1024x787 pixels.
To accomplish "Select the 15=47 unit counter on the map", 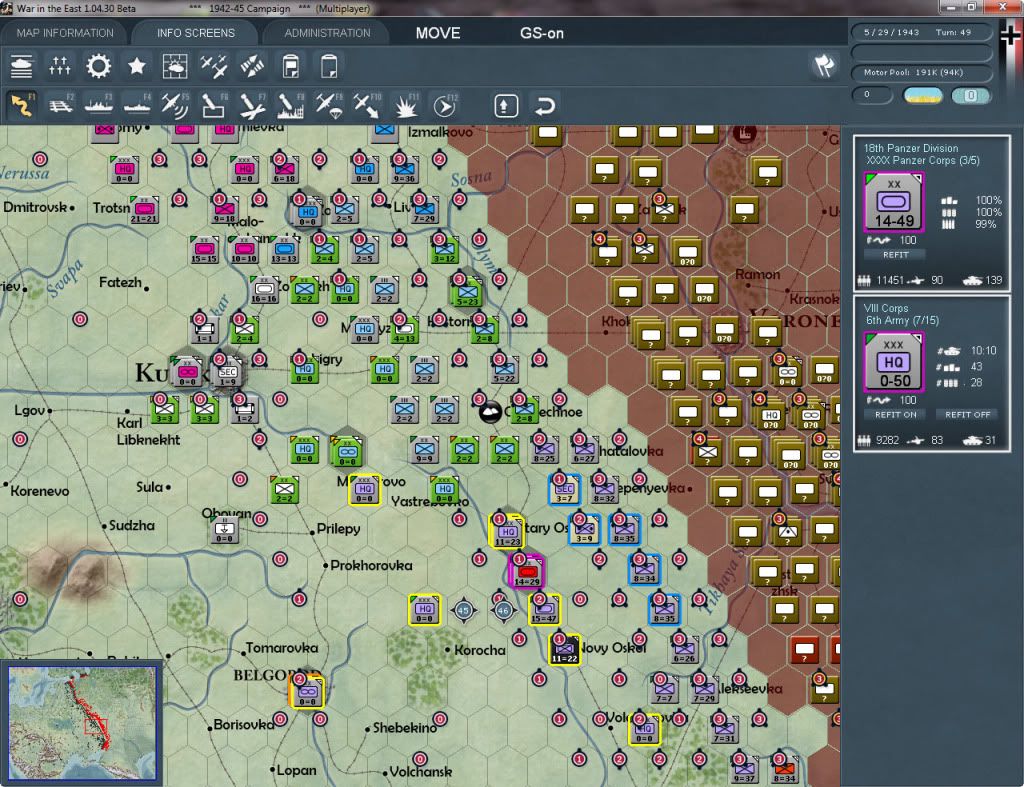I will pos(544,609).
